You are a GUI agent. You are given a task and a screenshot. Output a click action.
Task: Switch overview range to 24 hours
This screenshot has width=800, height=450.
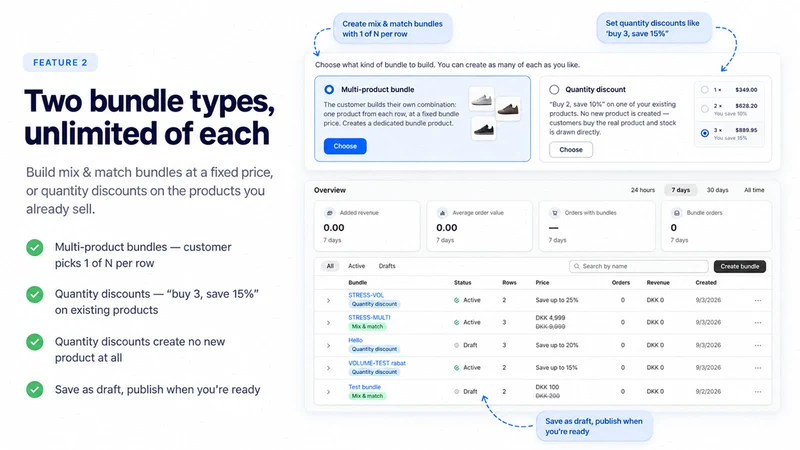point(643,190)
